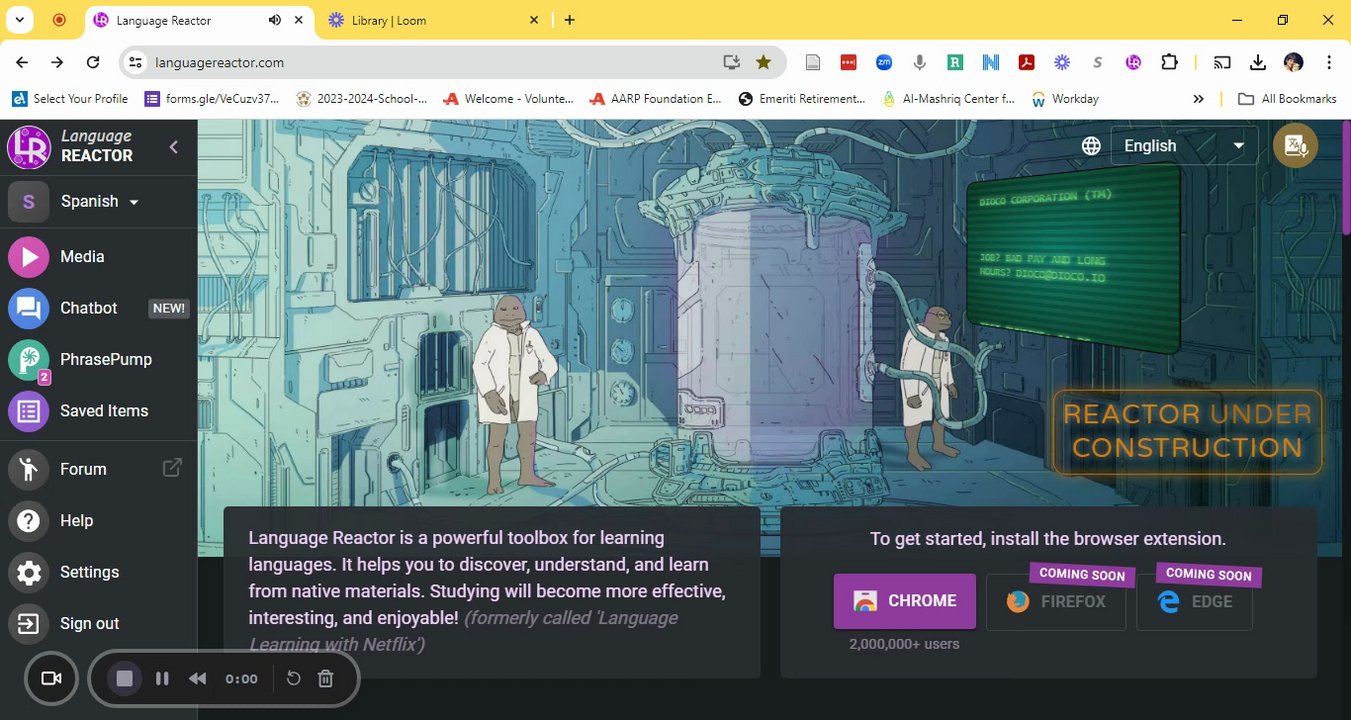The height and width of the screenshot is (720, 1351).
Task: Click the gold translate icon at top right
Action: pyautogui.click(x=1295, y=146)
